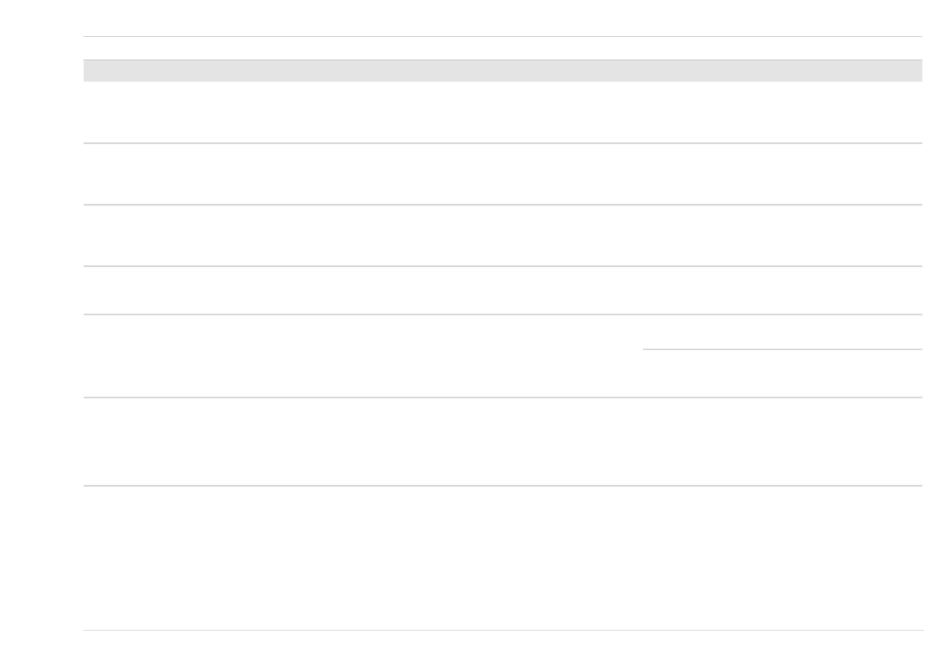Select the narrow fourth blank row
The height and width of the screenshot is (657, 950).
tap(502, 290)
